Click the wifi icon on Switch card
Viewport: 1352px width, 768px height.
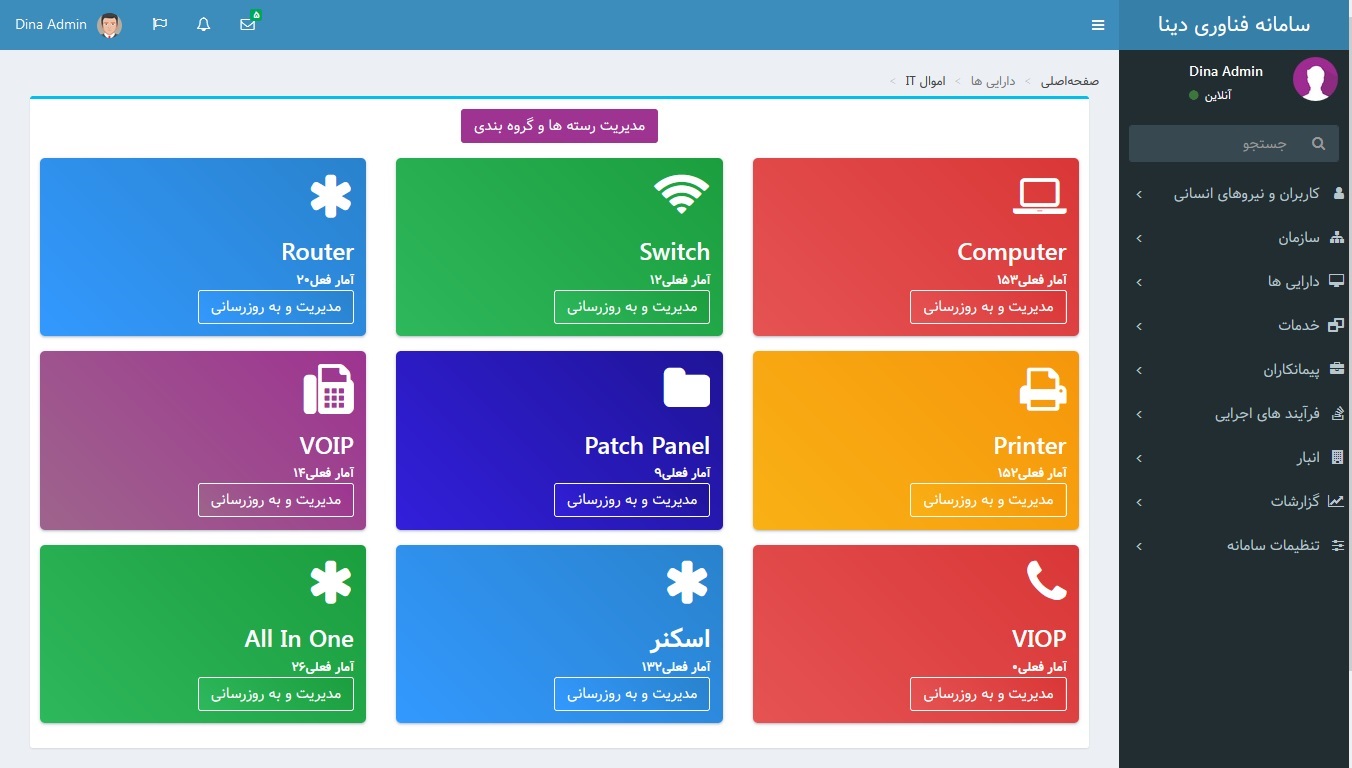[x=681, y=195]
